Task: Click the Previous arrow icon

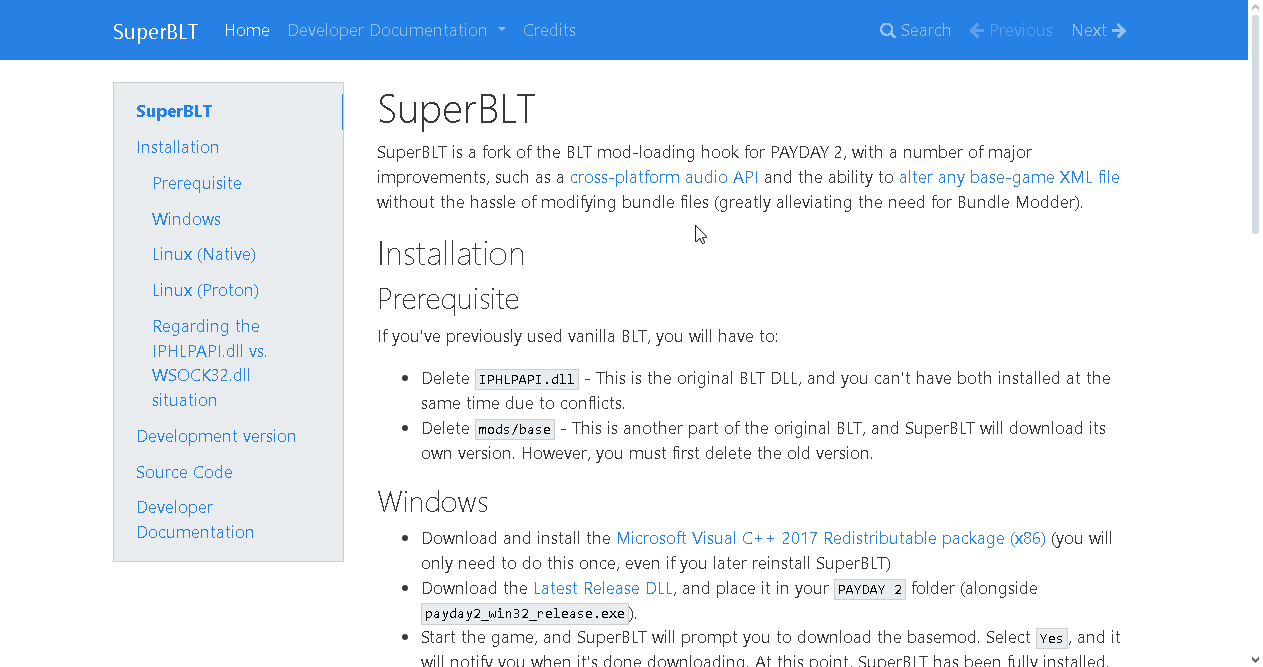Action: 977,31
